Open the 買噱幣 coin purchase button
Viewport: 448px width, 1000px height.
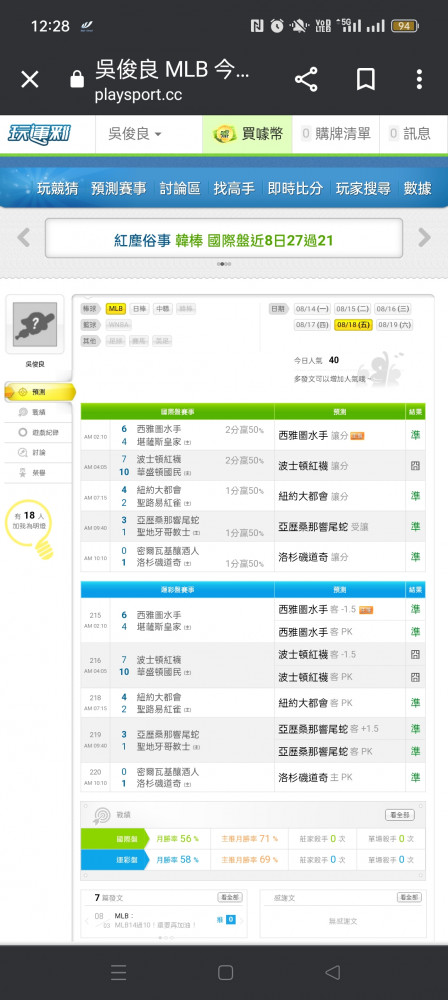tap(247, 134)
